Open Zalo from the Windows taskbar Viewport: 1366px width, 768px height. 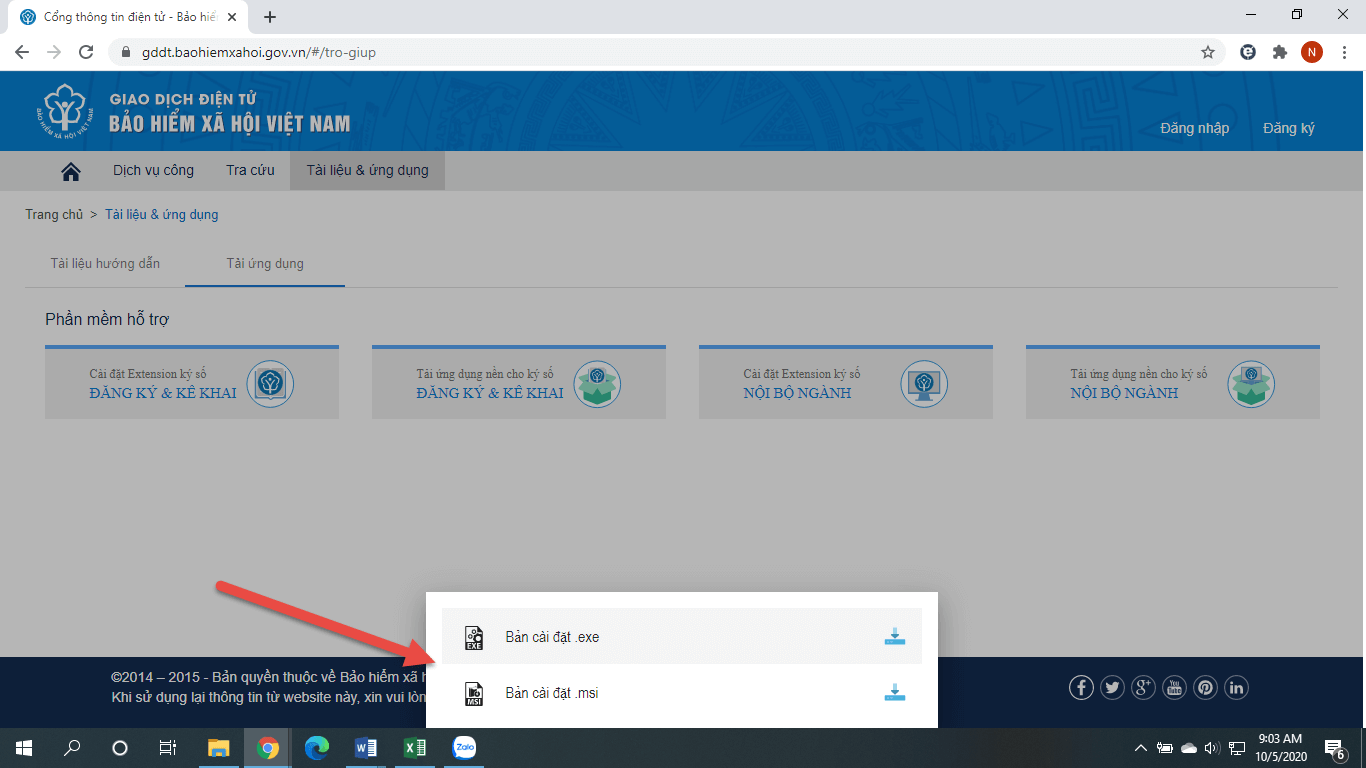[x=464, y=748]
